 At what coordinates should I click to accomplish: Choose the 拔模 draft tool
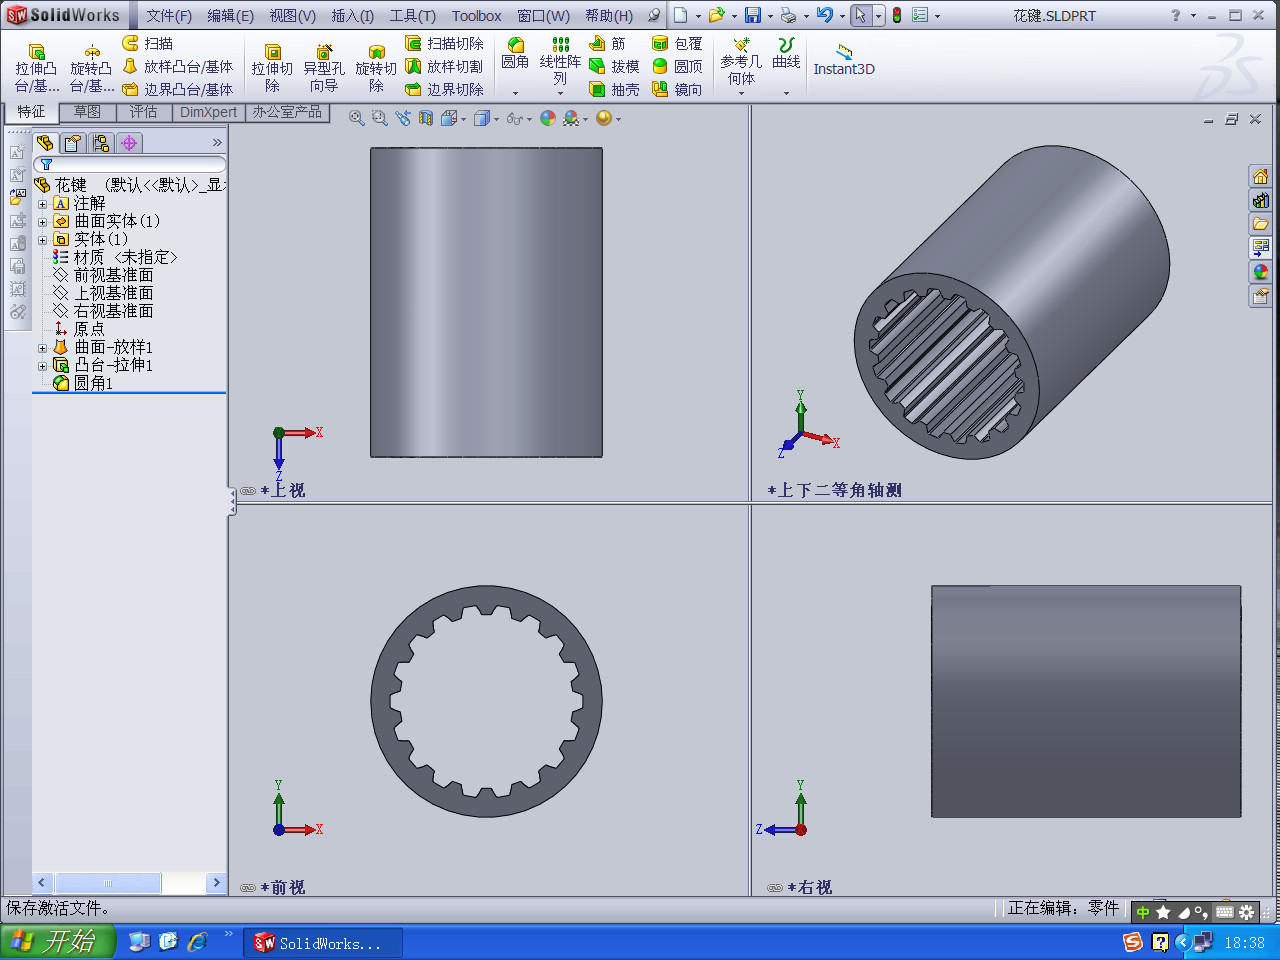(x=614, y=66)
